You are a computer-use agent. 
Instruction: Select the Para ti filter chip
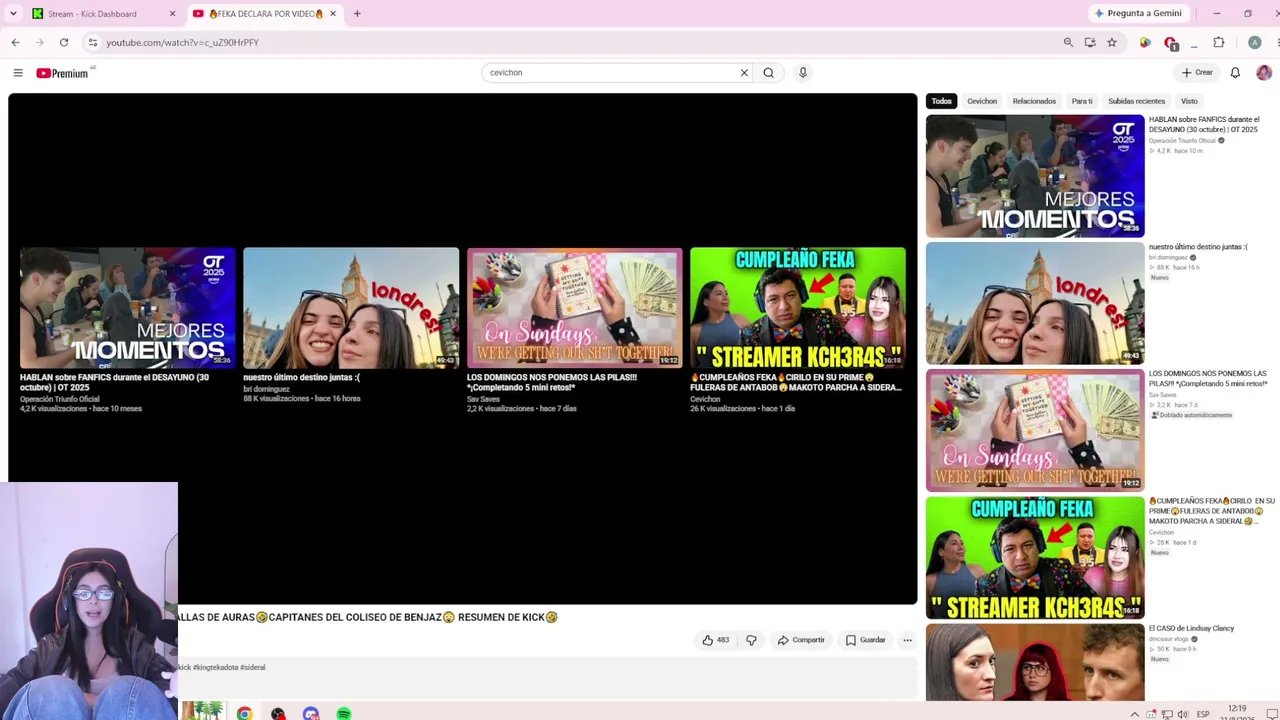[1082, 101]
